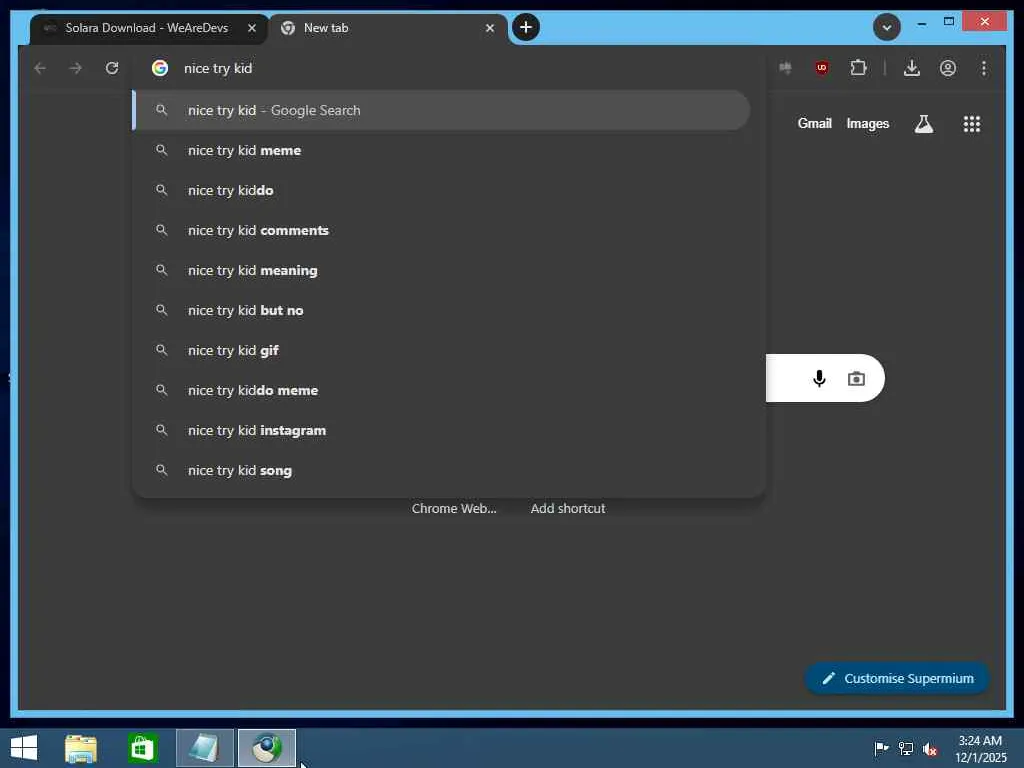Open the Windows Start button
1024x768 pixels.
point(24,748)
